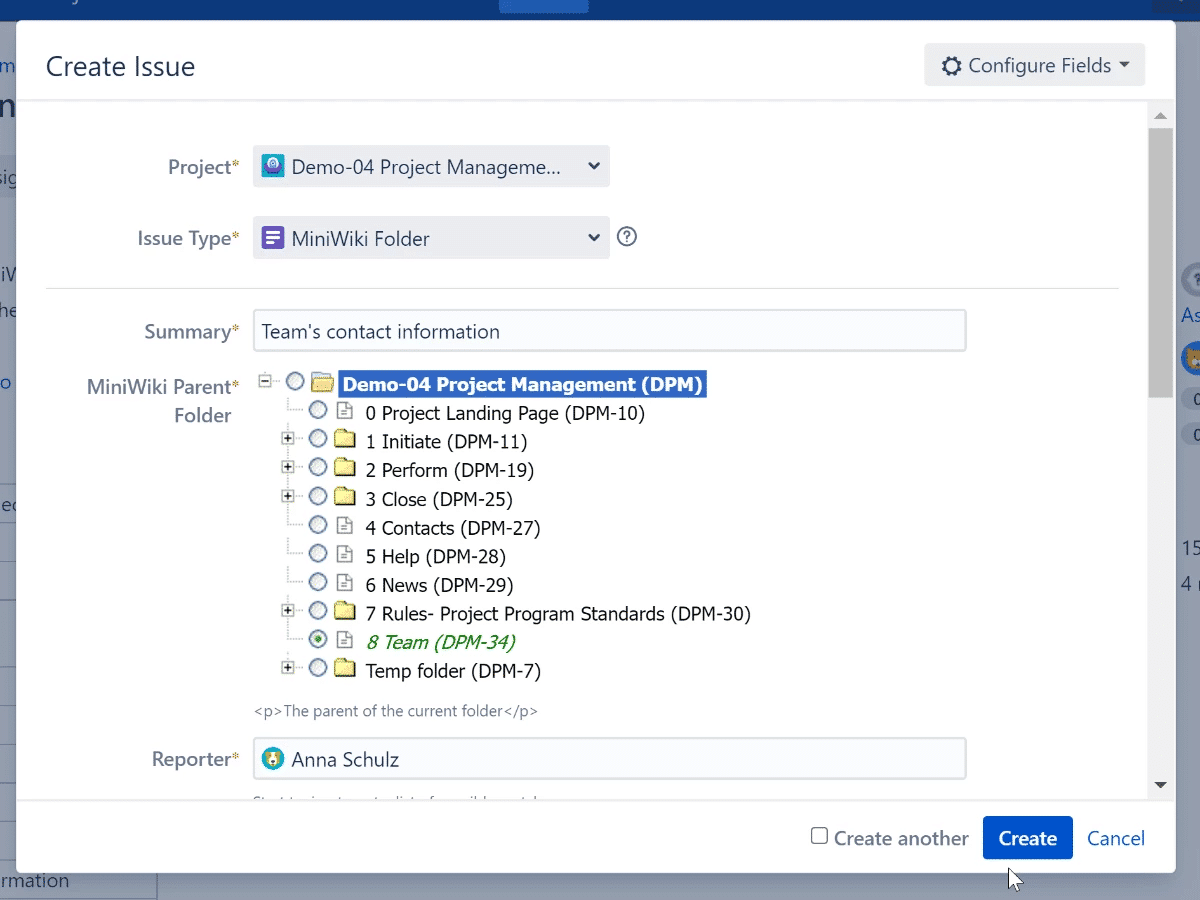Screen dimensions: 1200x900
Task: Click Anna Schulz's avatar in Reporter field
Action: pyautogui.click(x=273, y=759)
